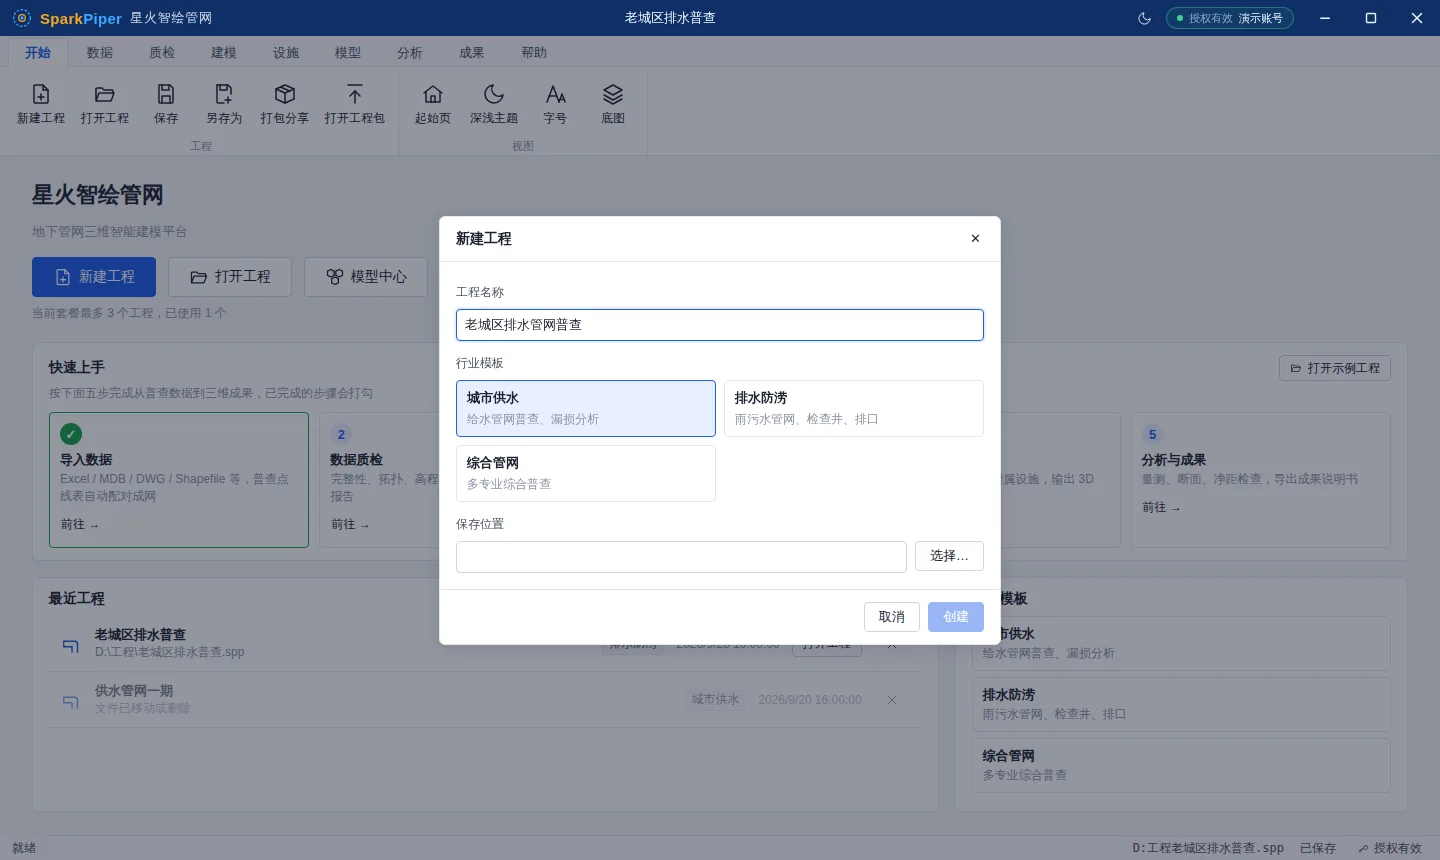Click 打开工程包 upload icon

[355, 94]
